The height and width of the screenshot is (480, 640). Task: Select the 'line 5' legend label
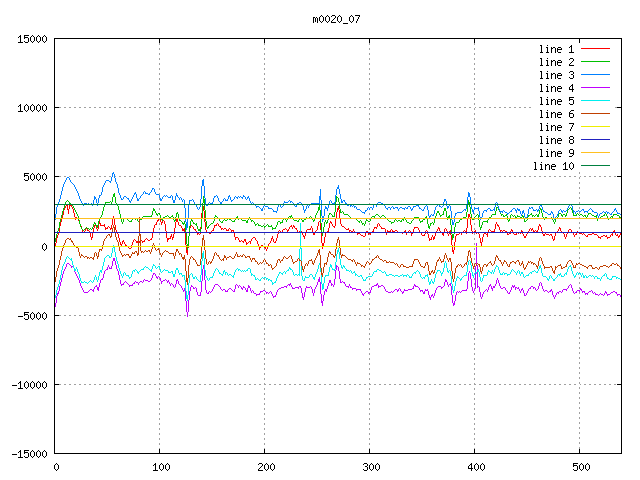pos(556,101)
